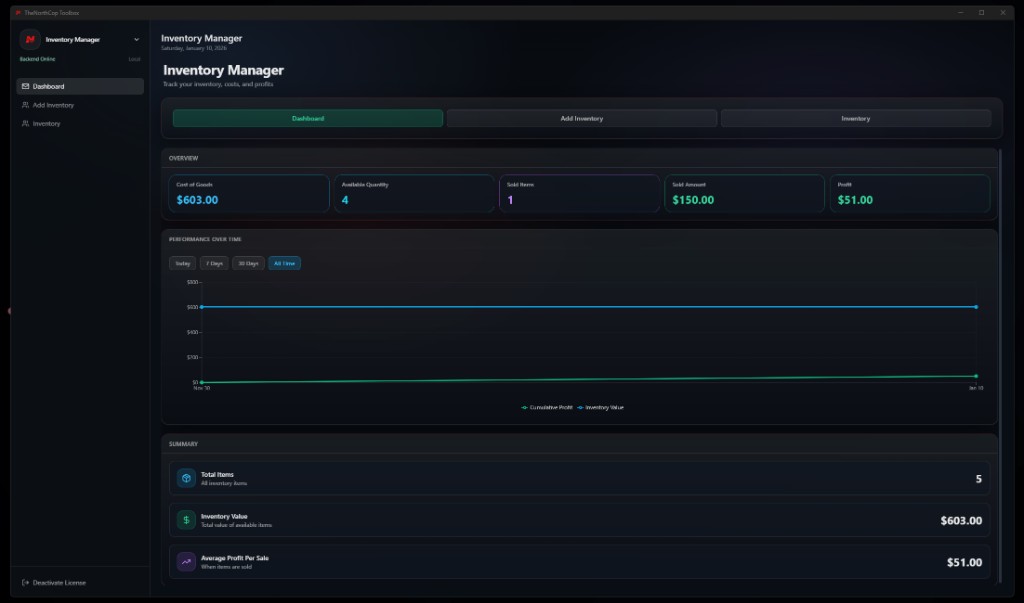
Task: Click the Dashboard envelope icon in sidebar
Action: pyautogui.click(x=25, y=86)
